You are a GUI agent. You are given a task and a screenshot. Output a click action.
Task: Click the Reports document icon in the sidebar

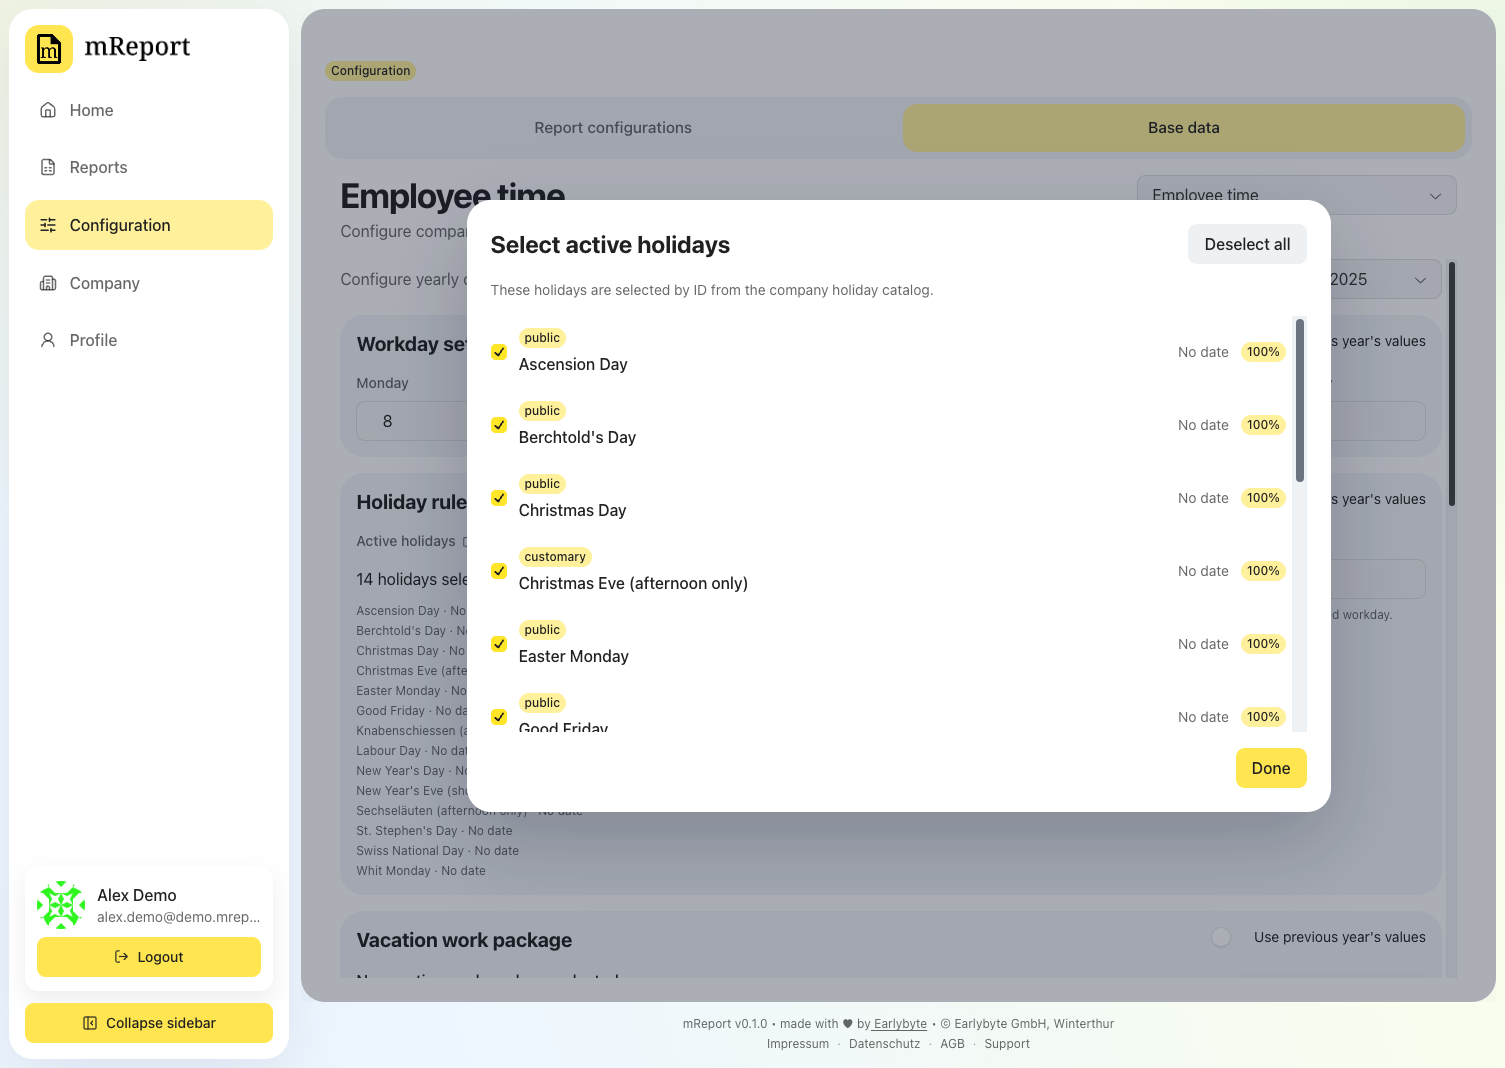click(x=48, y=167)
